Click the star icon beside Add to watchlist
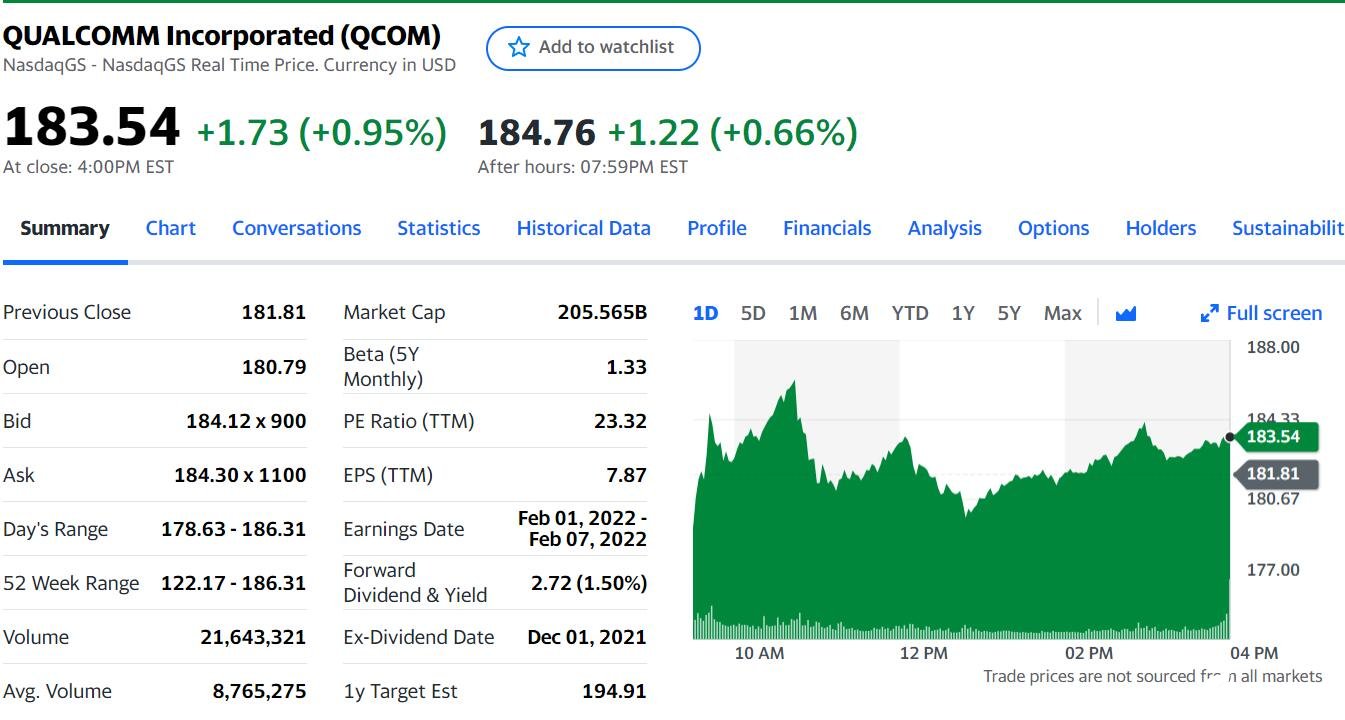Image resolution: width=1345 pixels, height=720 pixels. click(518, 47)
